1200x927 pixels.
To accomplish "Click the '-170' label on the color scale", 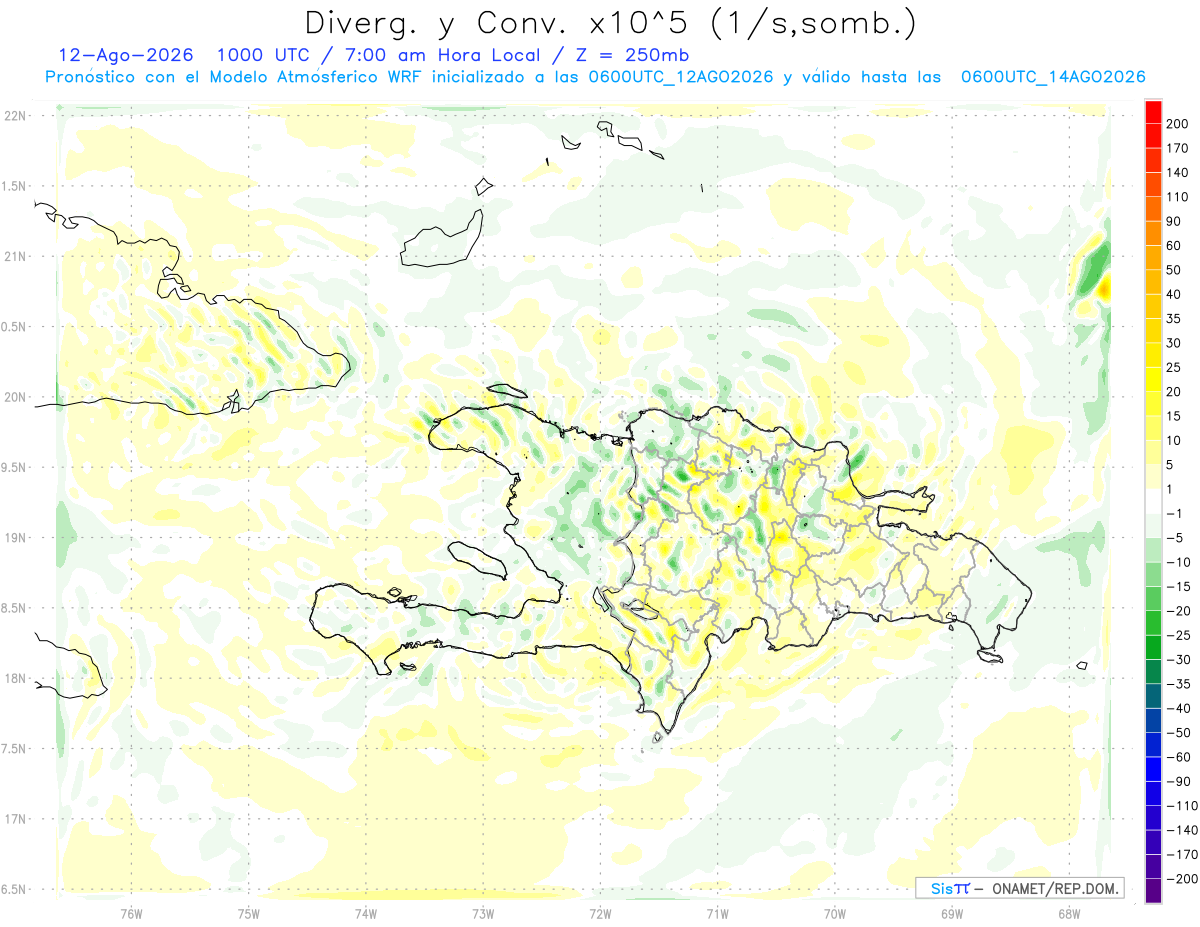I will (x=1184, y=854).
